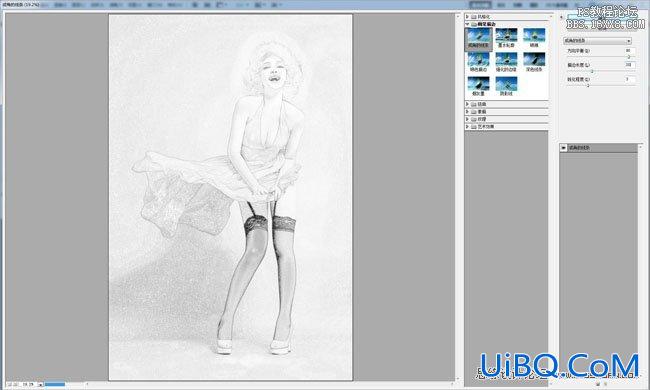This screenshot has height=390, width=650.
Task: Click the zoom in plus button
Action: (16, 385)
